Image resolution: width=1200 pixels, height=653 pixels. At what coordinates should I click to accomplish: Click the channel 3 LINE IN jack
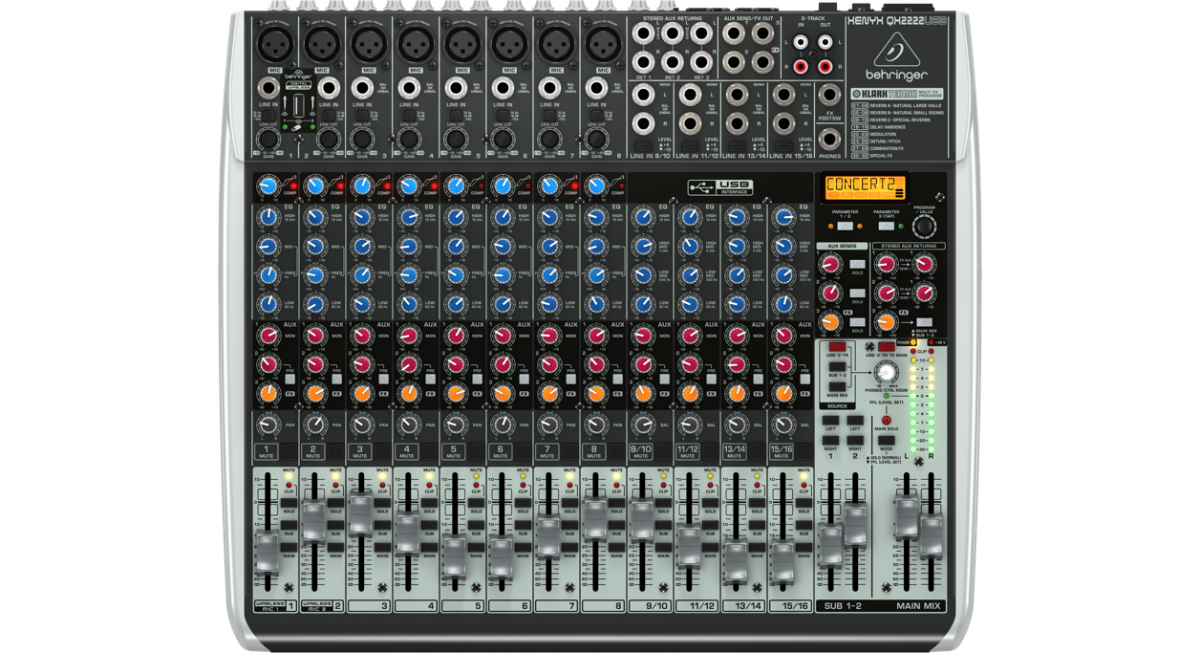pos(361,88)
